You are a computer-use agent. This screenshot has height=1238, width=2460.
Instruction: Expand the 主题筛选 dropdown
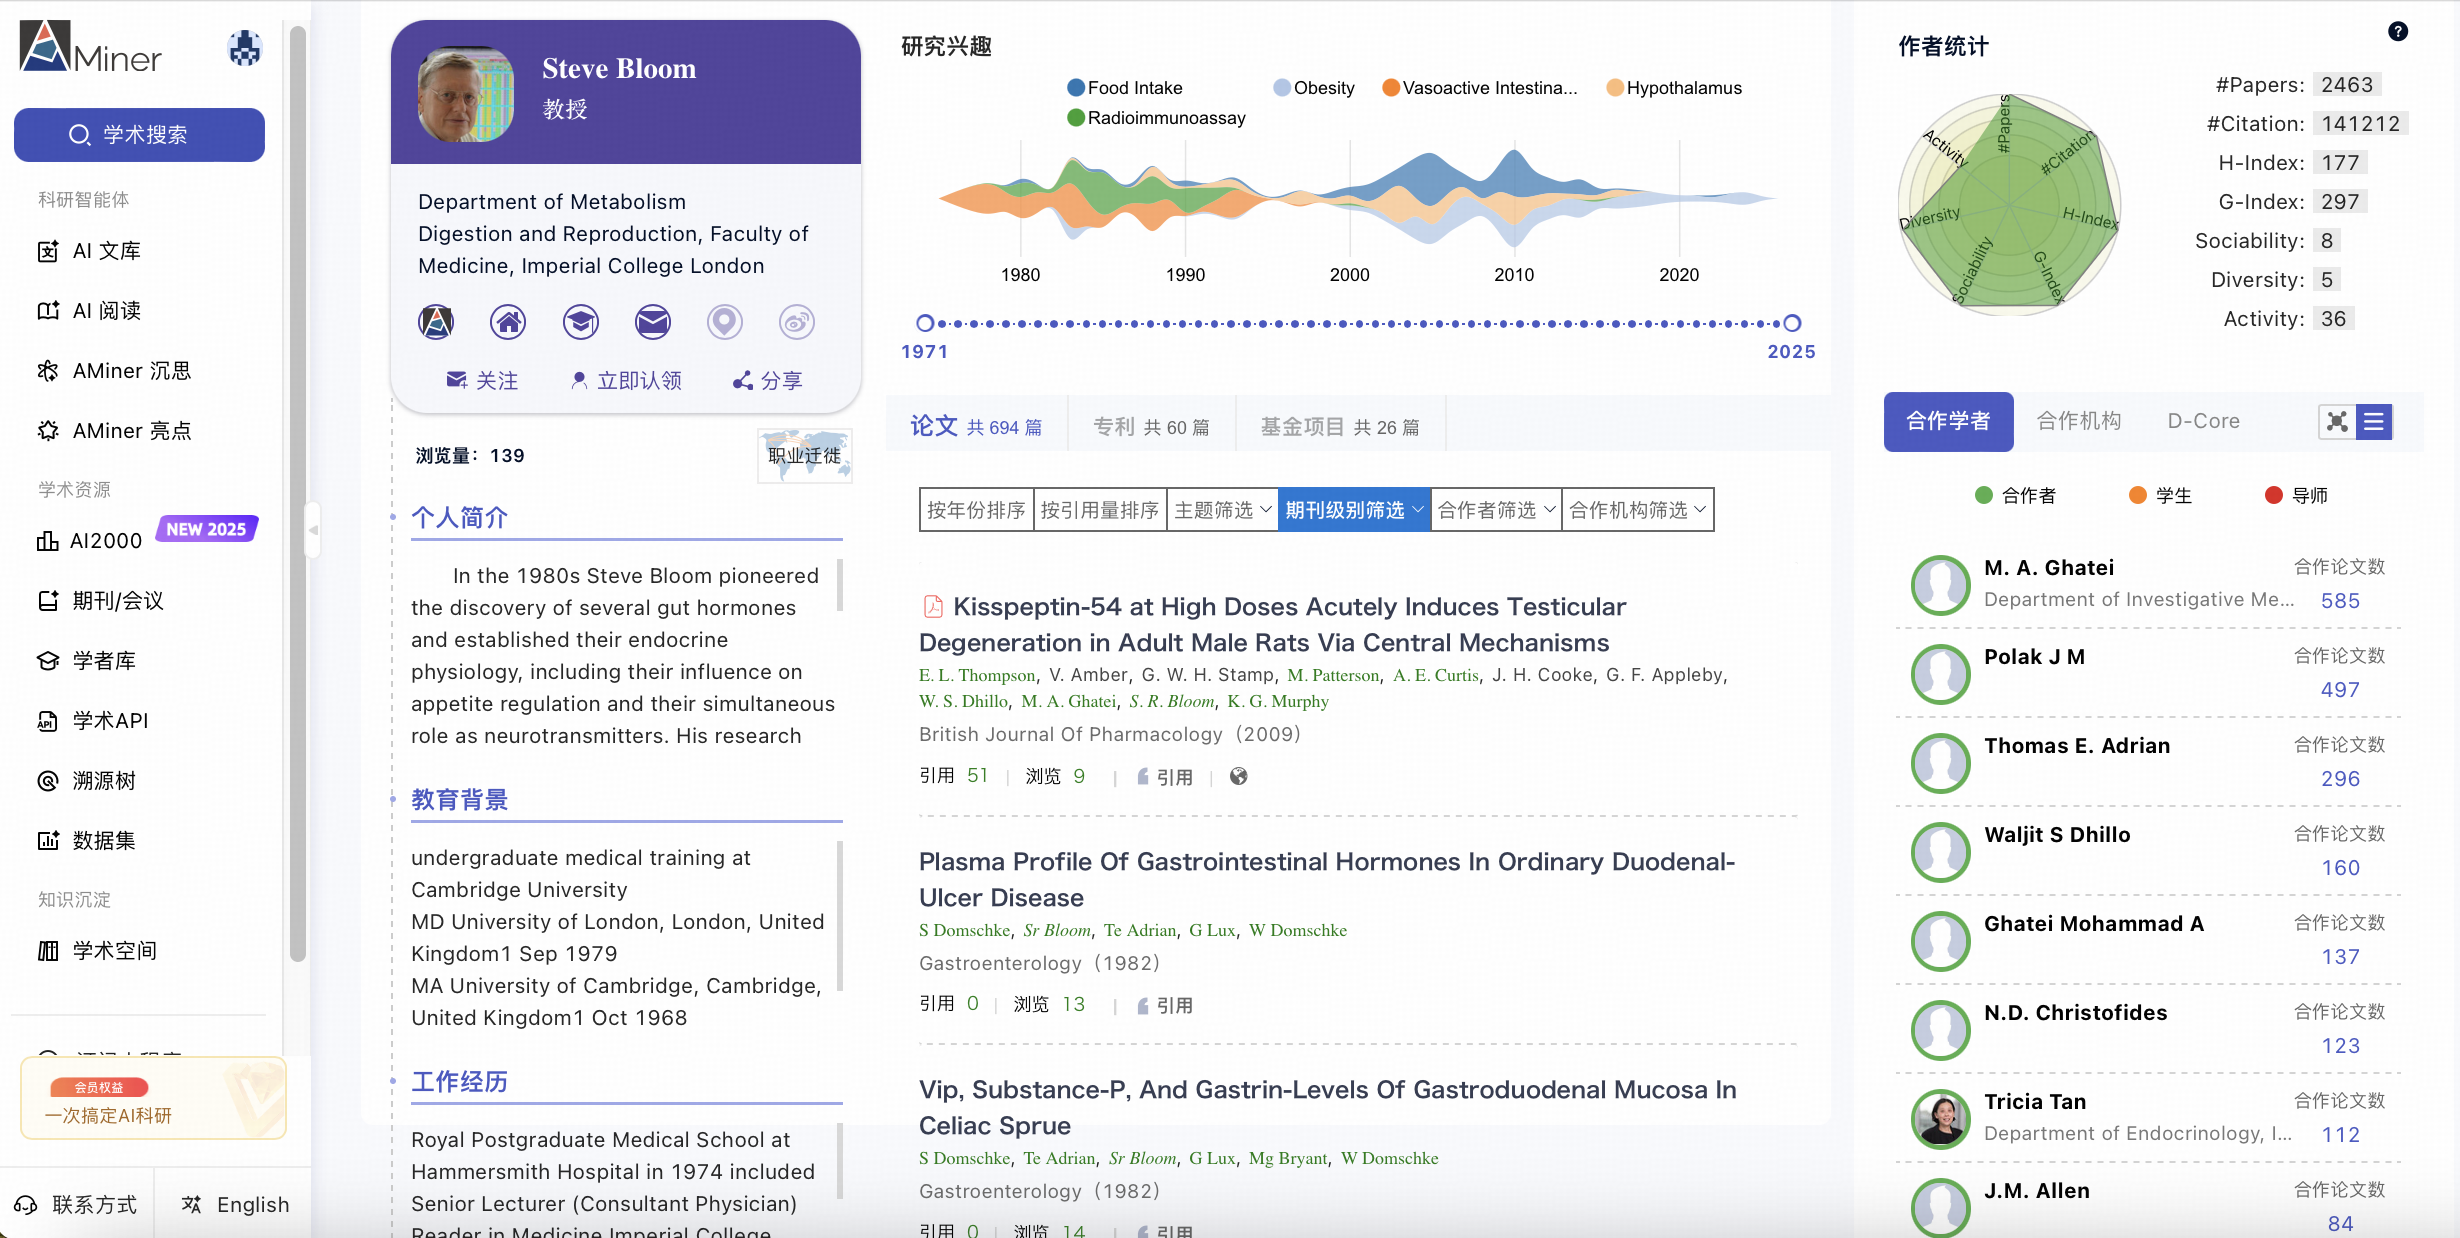pos(1222,510)
